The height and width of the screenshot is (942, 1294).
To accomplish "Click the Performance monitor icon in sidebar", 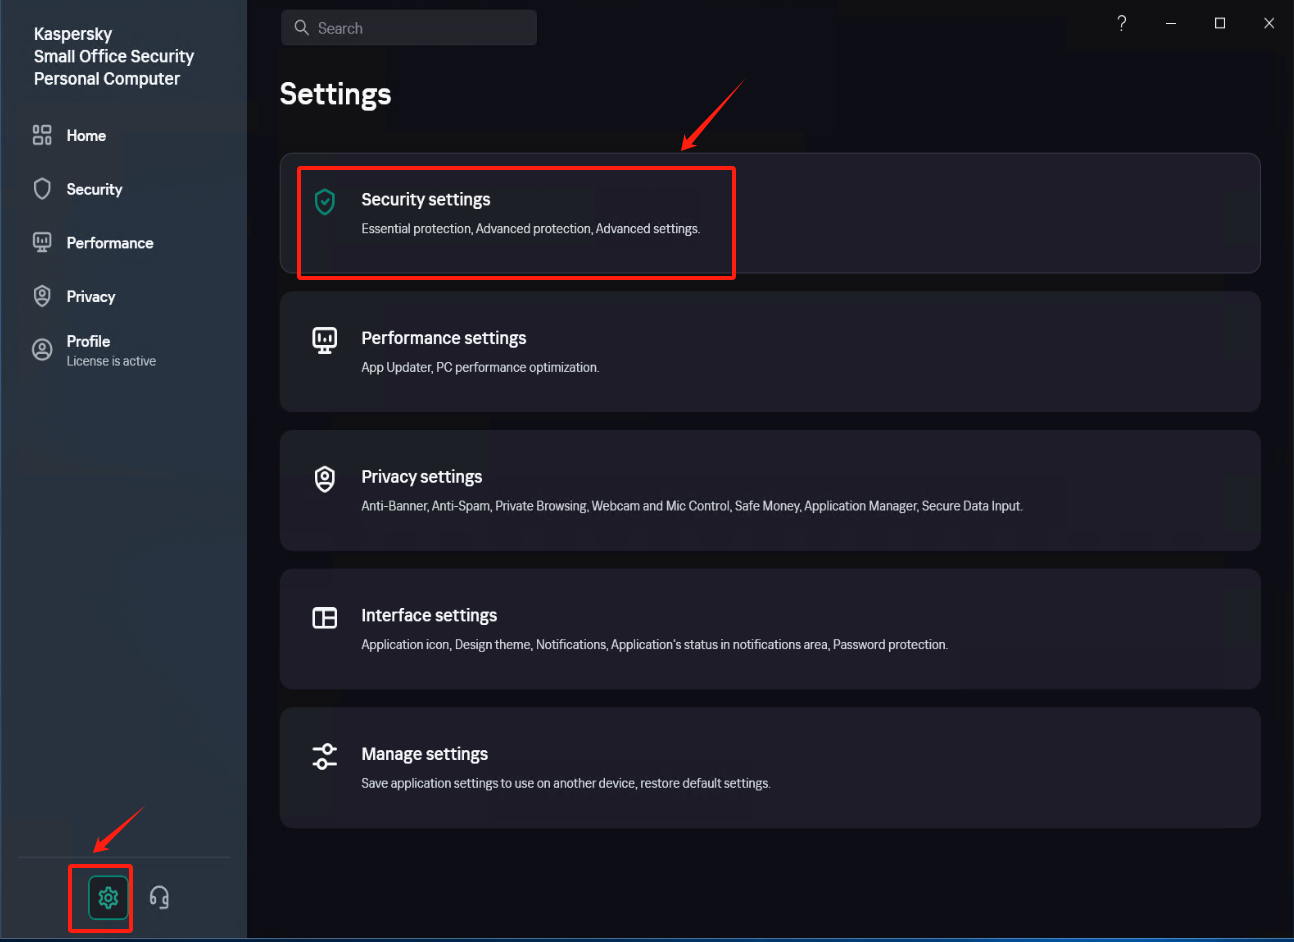I will [42, 242].
